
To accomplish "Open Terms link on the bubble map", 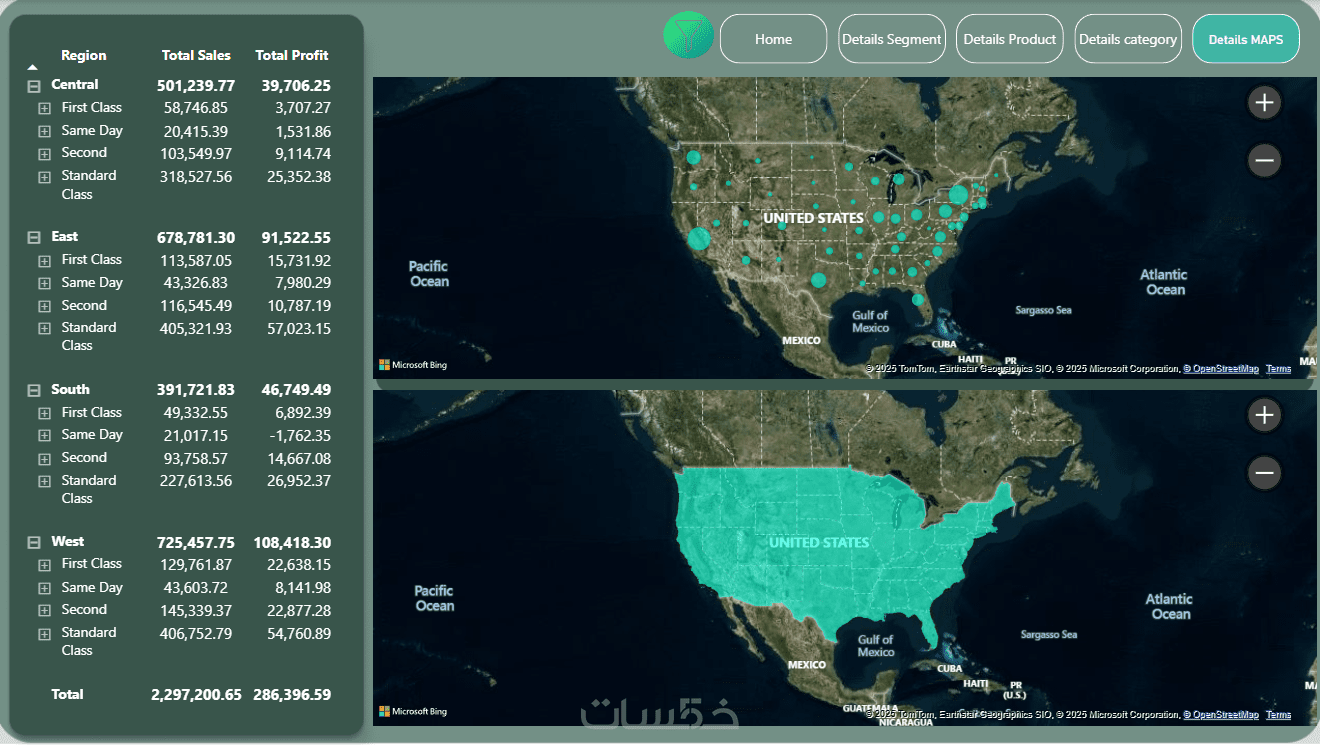I will (x=1278, y=369).
